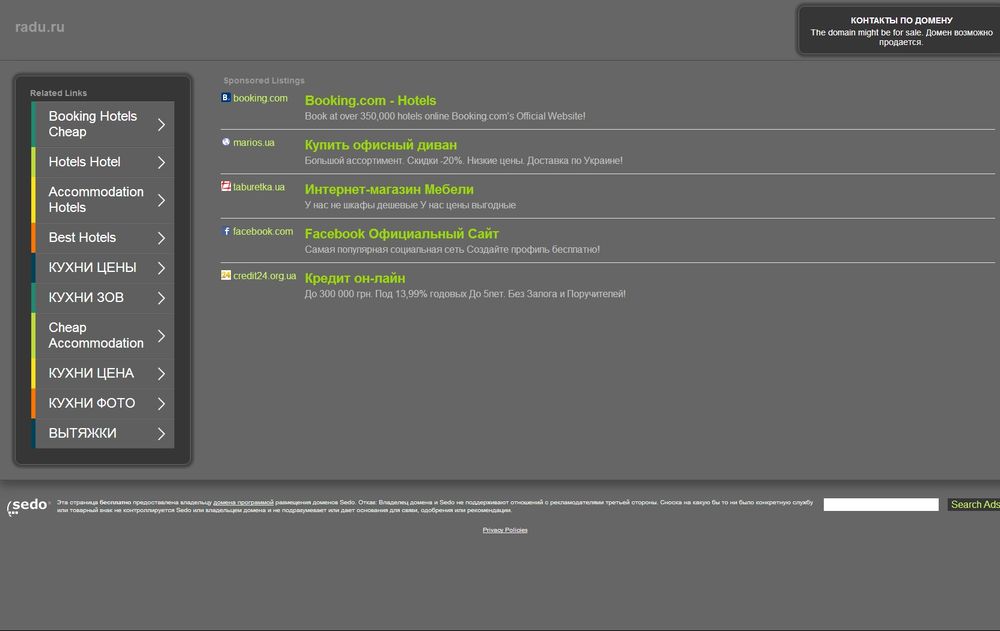
Task: Select КУХНИ ЦЕНА related link
Action: (x=103, y=373)
